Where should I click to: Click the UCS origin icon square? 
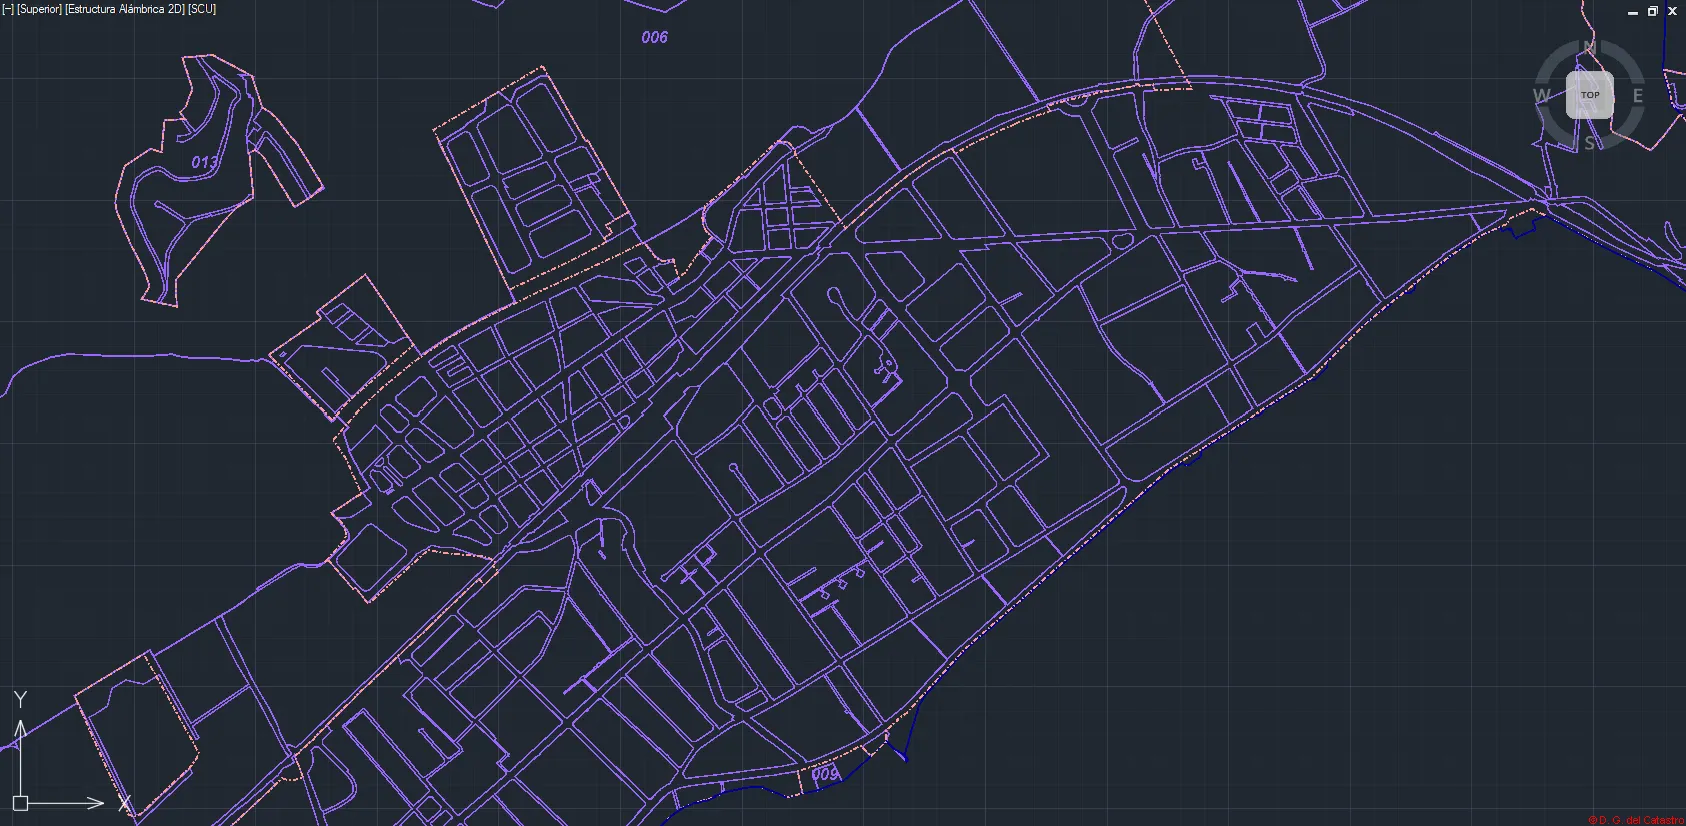click(x=20, y=803)
